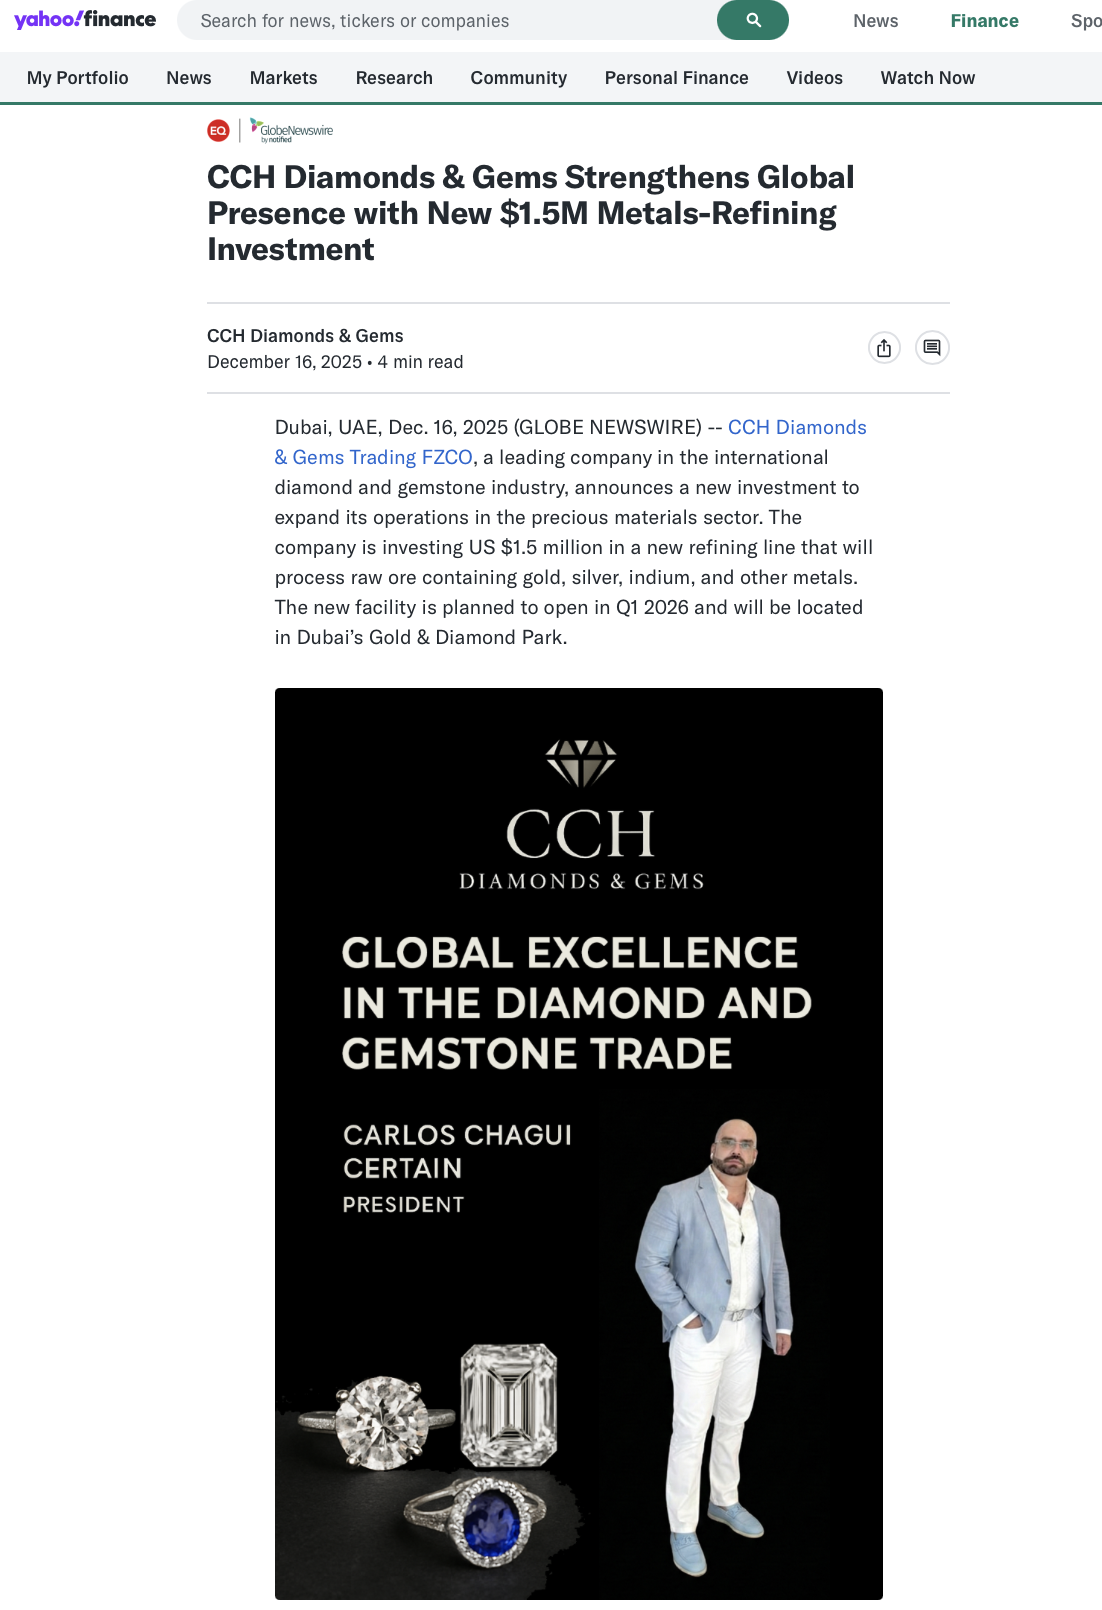Open the News navigation menu
The width and height of the screenshot is (1102, 1610).
pyautogui.click(x=189, y=78)
